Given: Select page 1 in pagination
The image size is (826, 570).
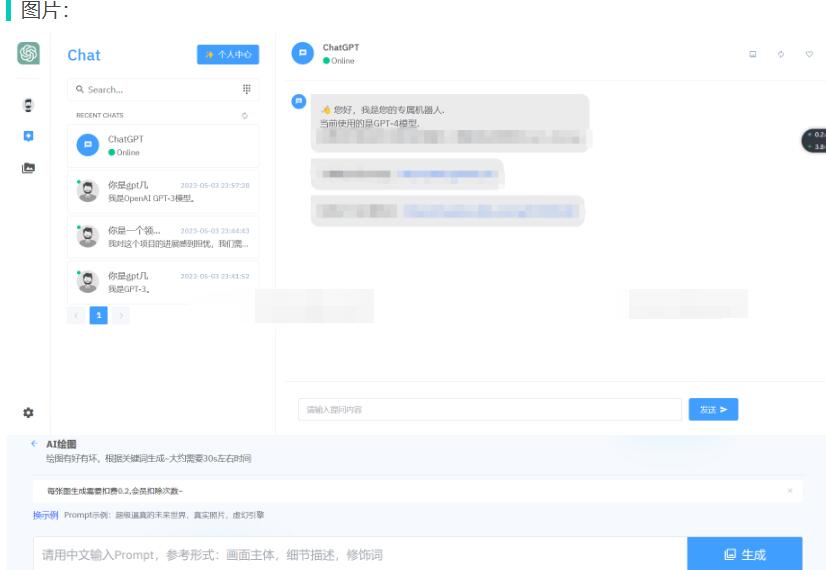Looking at the screenshot, I should click(99, 316).
